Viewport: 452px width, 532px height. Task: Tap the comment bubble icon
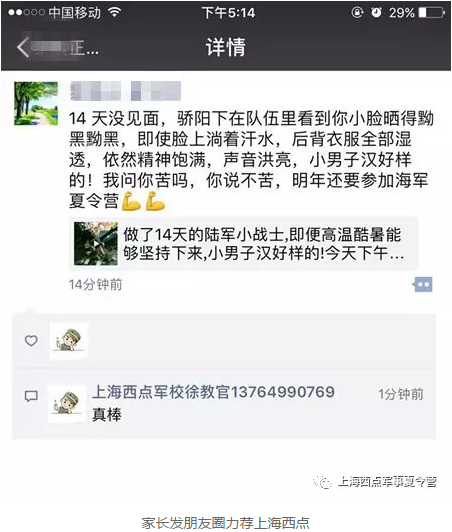pyautogui.click(x=31, y=396)
